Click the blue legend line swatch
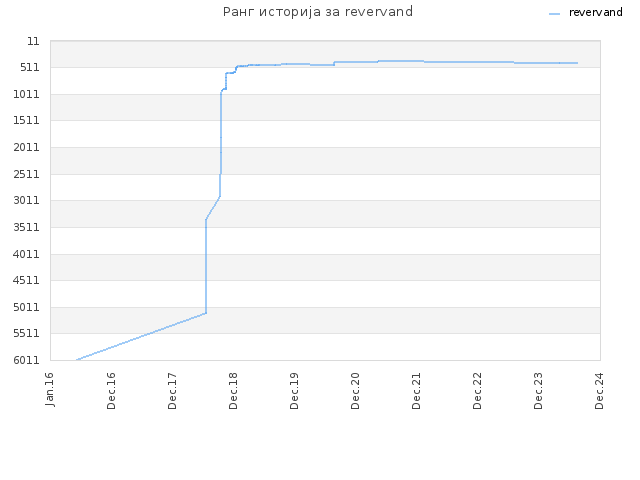 click(x=555, y=13)
